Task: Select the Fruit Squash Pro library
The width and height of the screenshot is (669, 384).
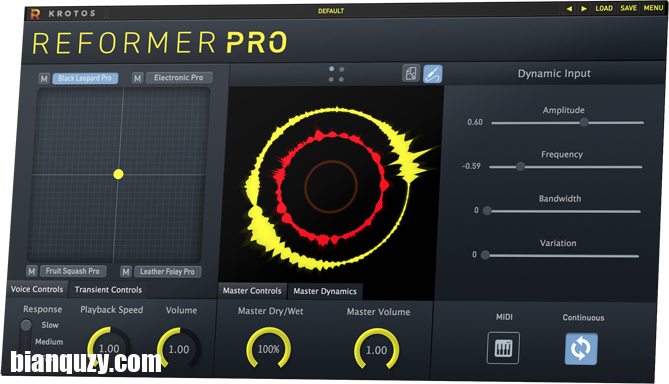Action: pos(73,271)
